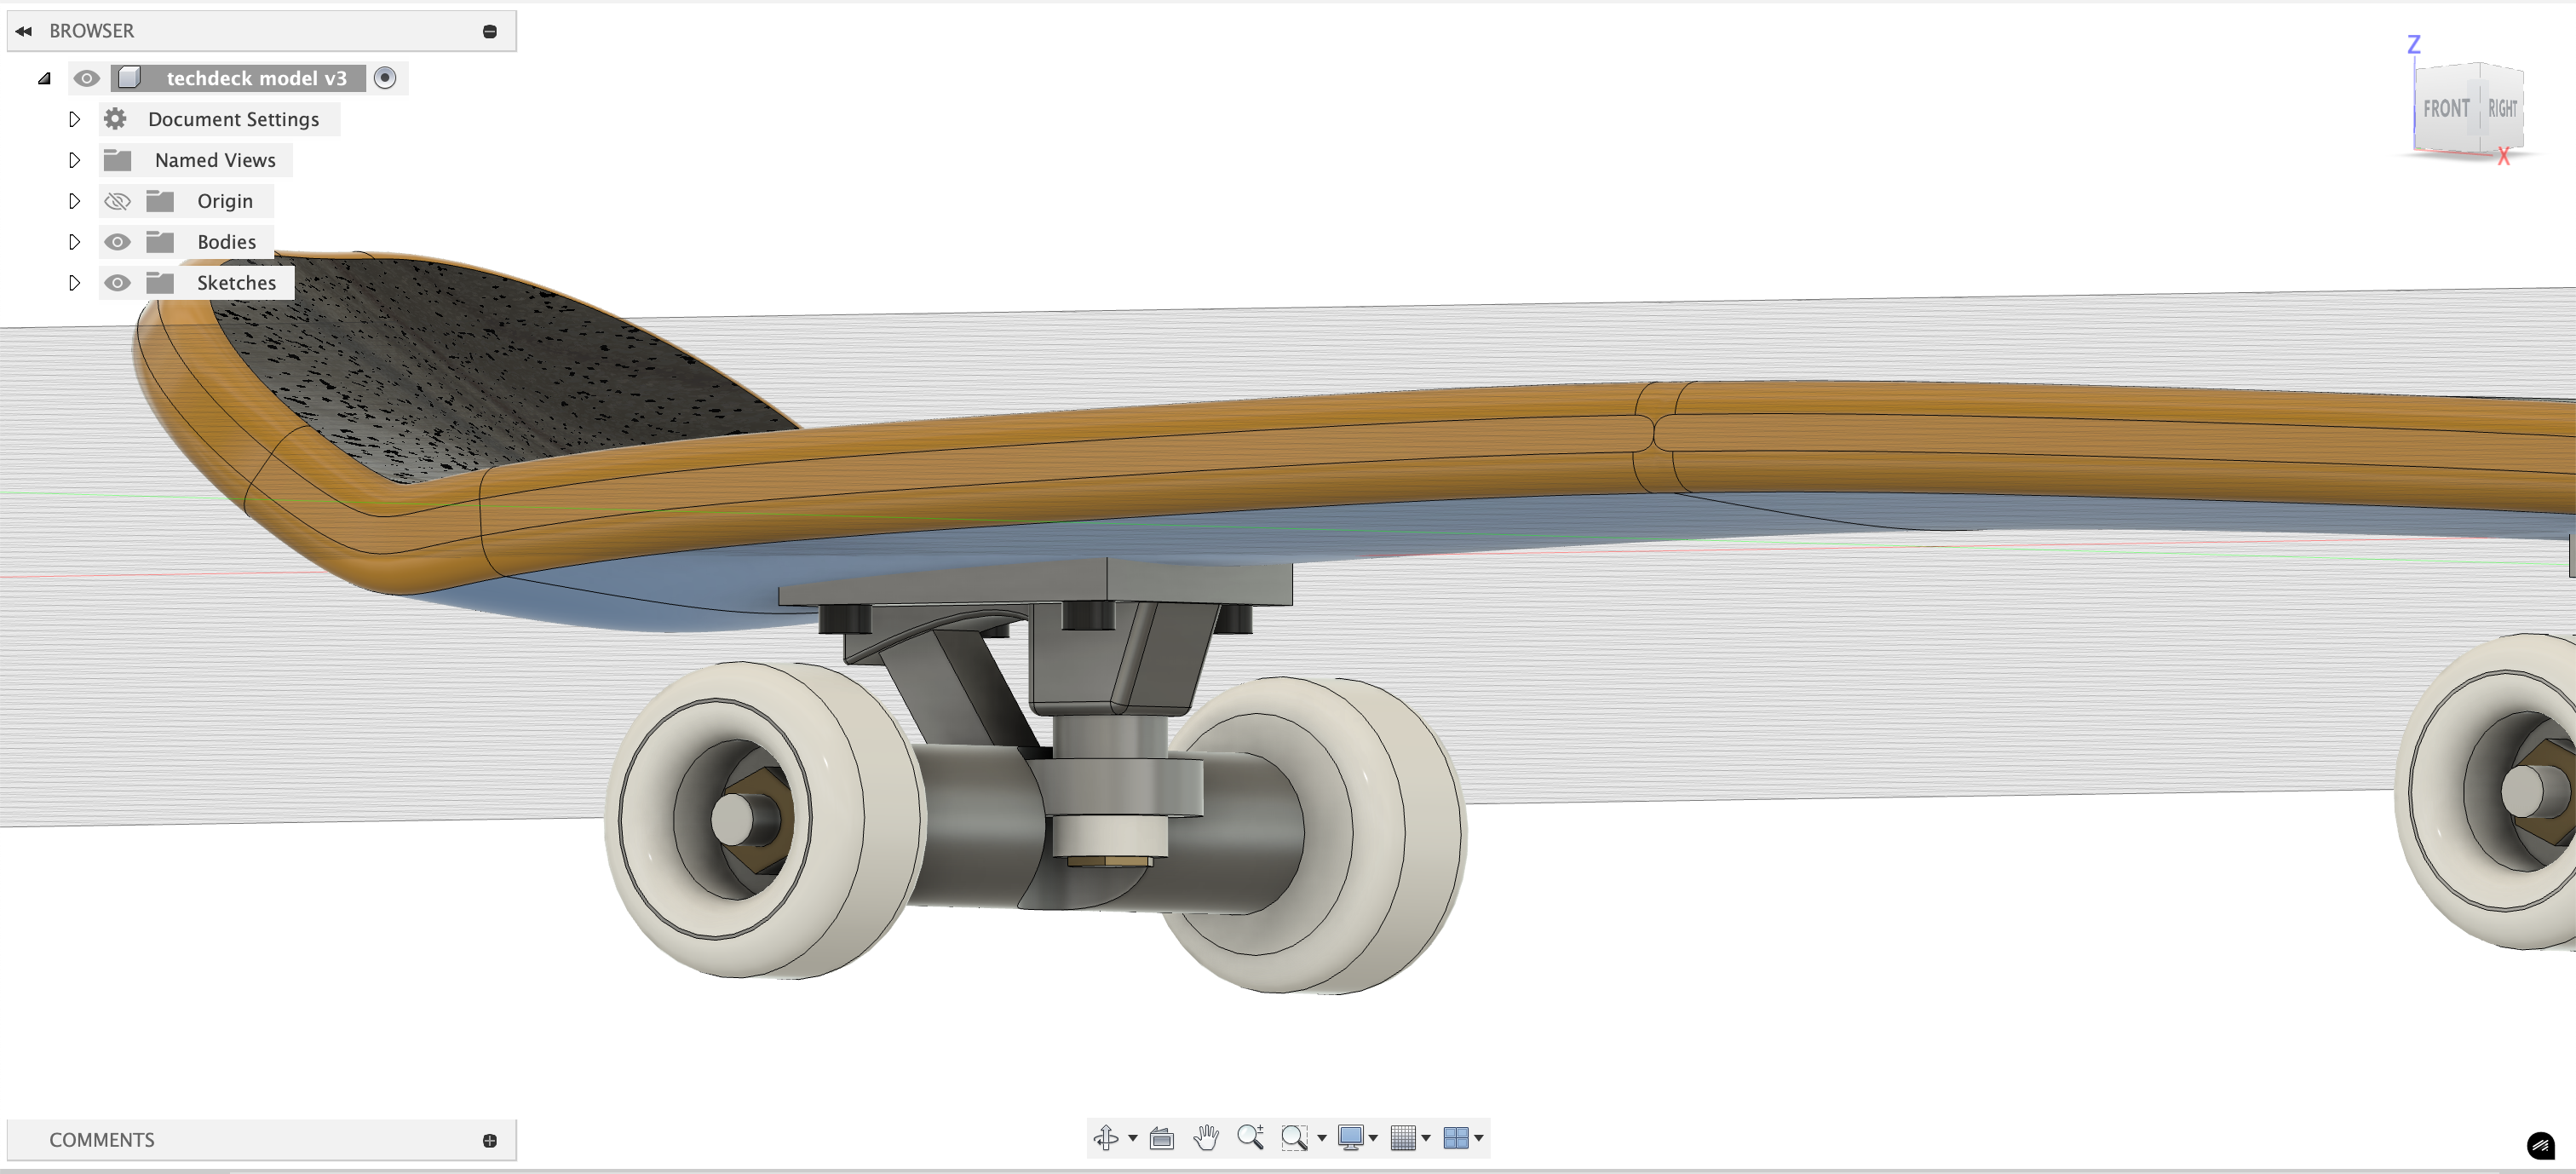Activate techdeck model v3 radio button
Image resolution: width=2576 pixels, height=1174 pixels.
click(385, 78)
